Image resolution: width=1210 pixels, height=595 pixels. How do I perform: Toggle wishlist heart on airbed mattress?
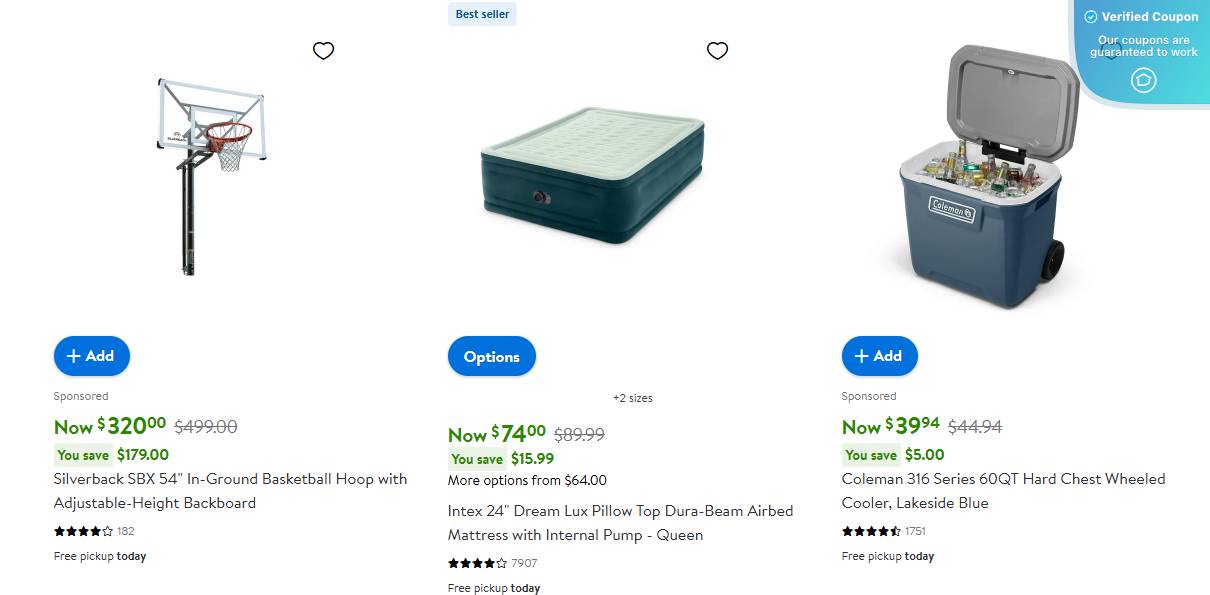(x=717, y=50)
